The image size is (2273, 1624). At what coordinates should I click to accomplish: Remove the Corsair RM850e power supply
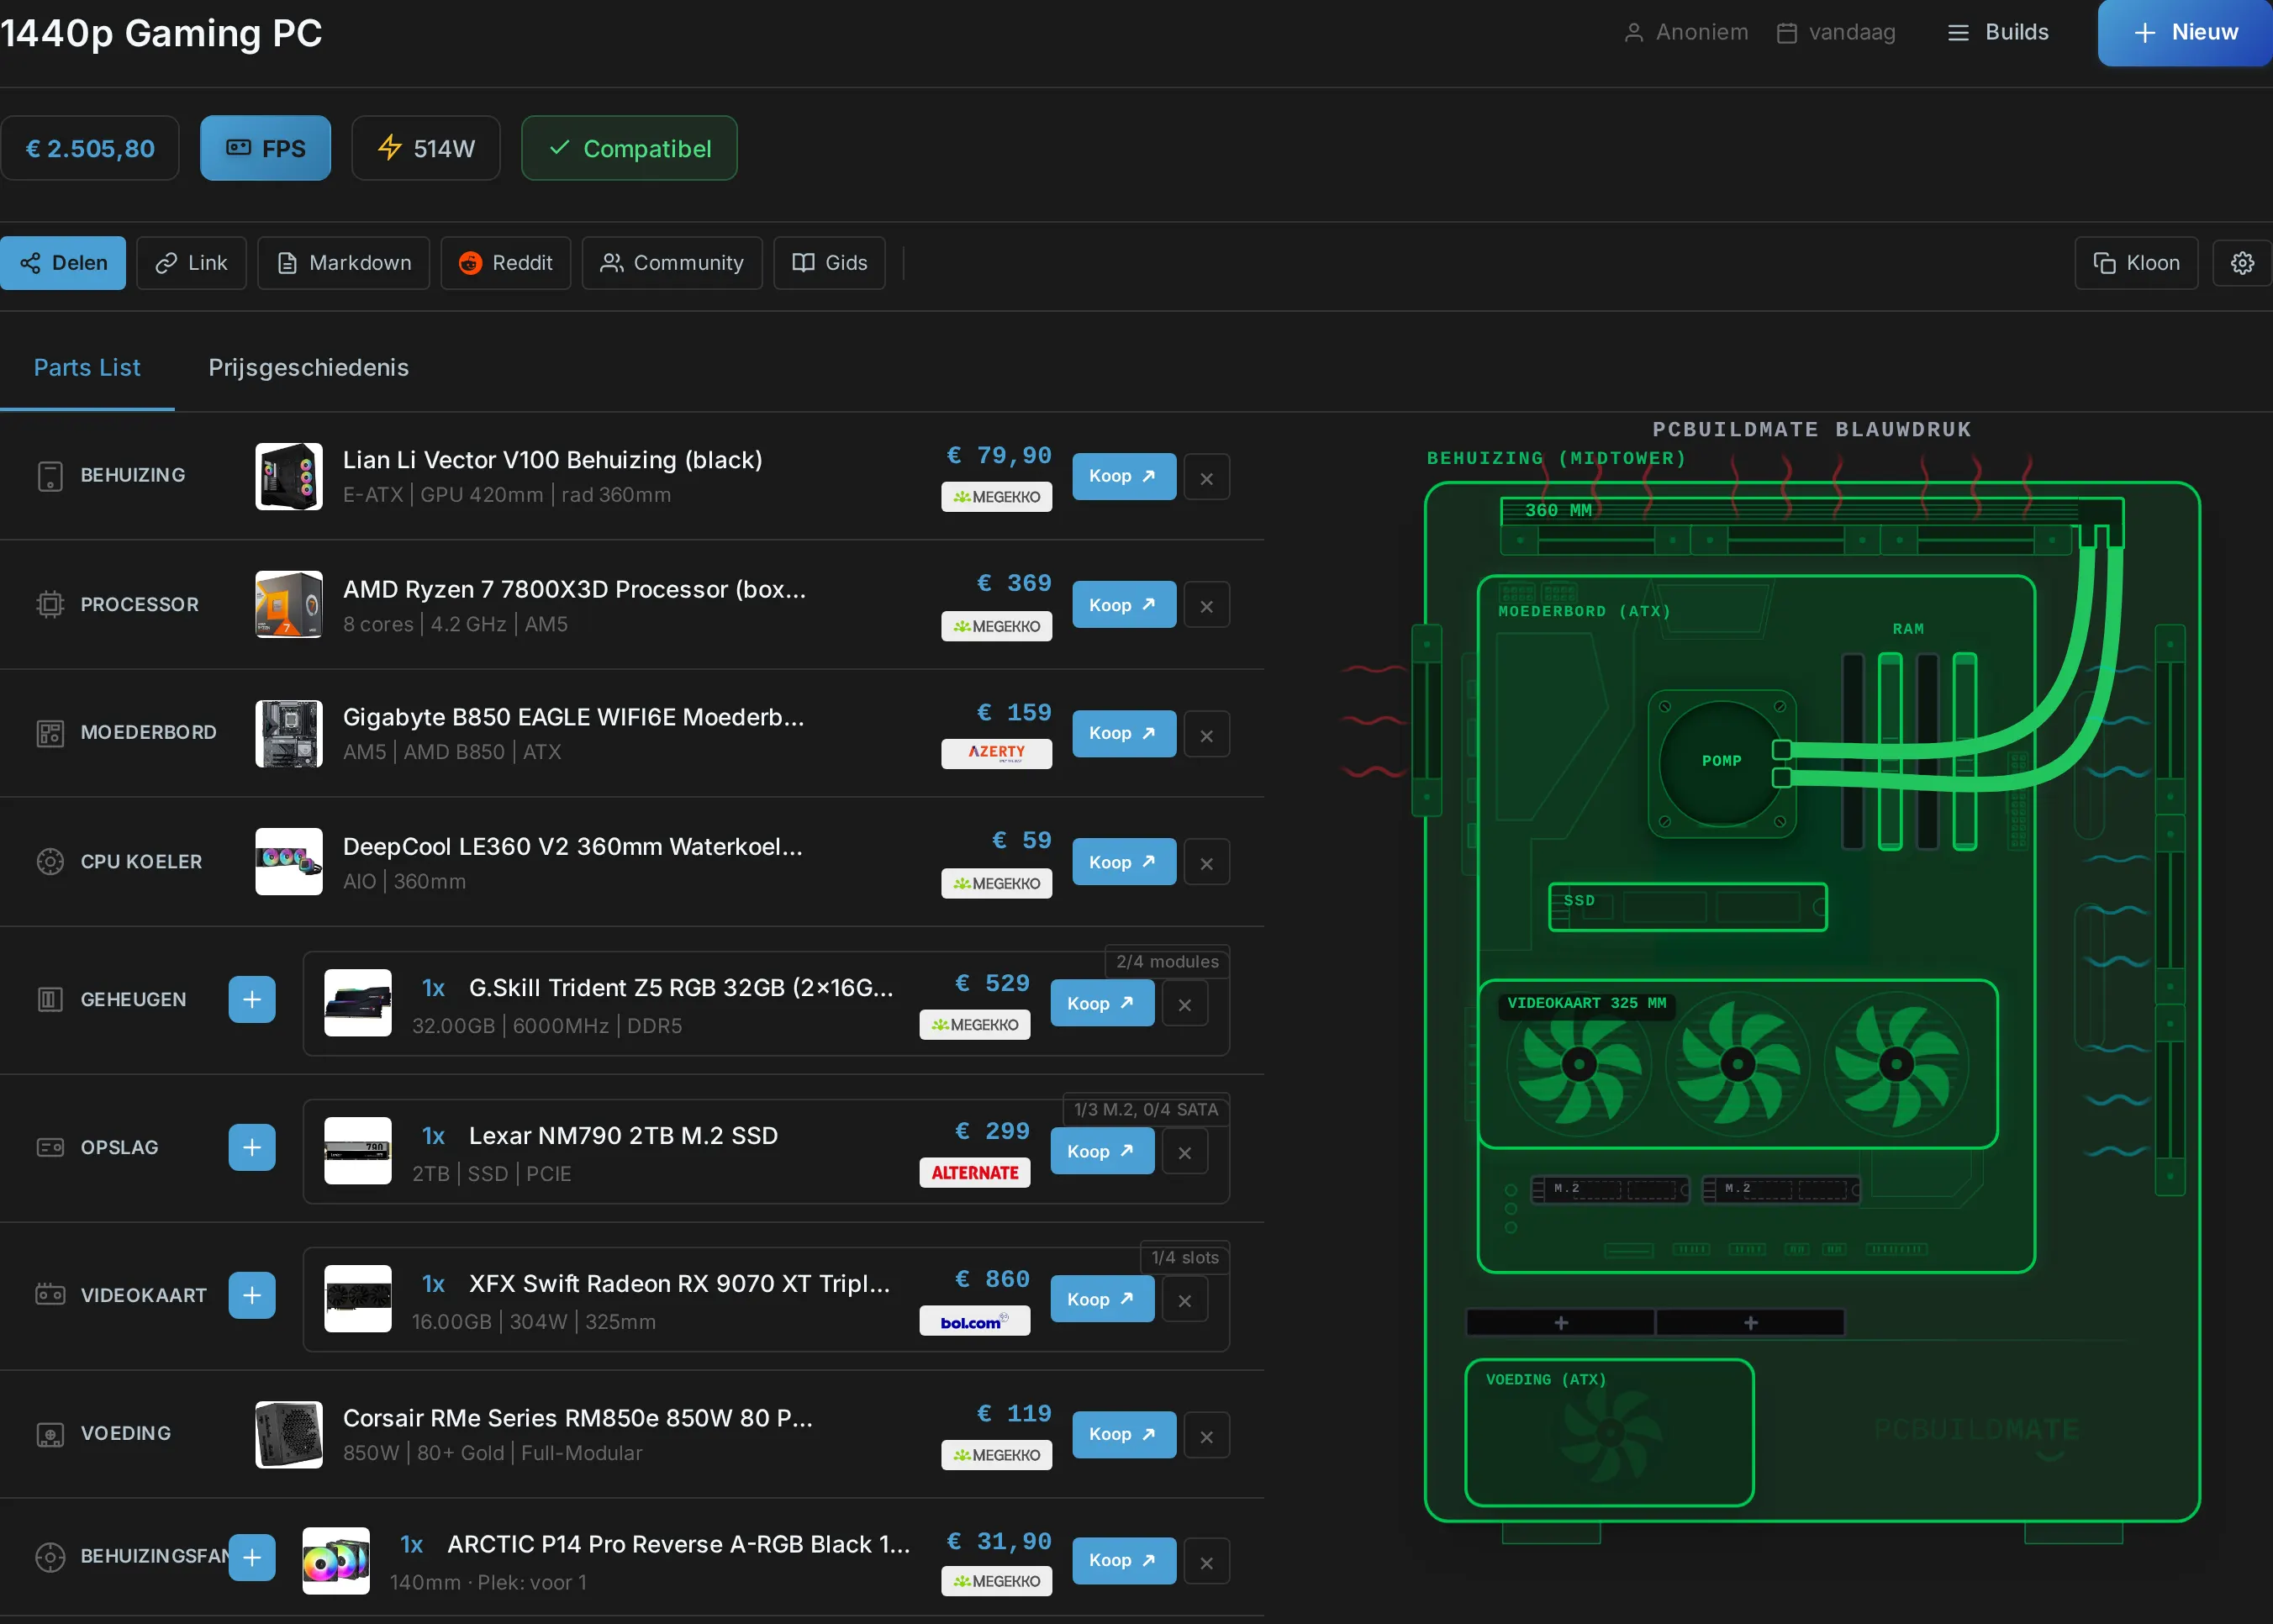(1206, 1436)
